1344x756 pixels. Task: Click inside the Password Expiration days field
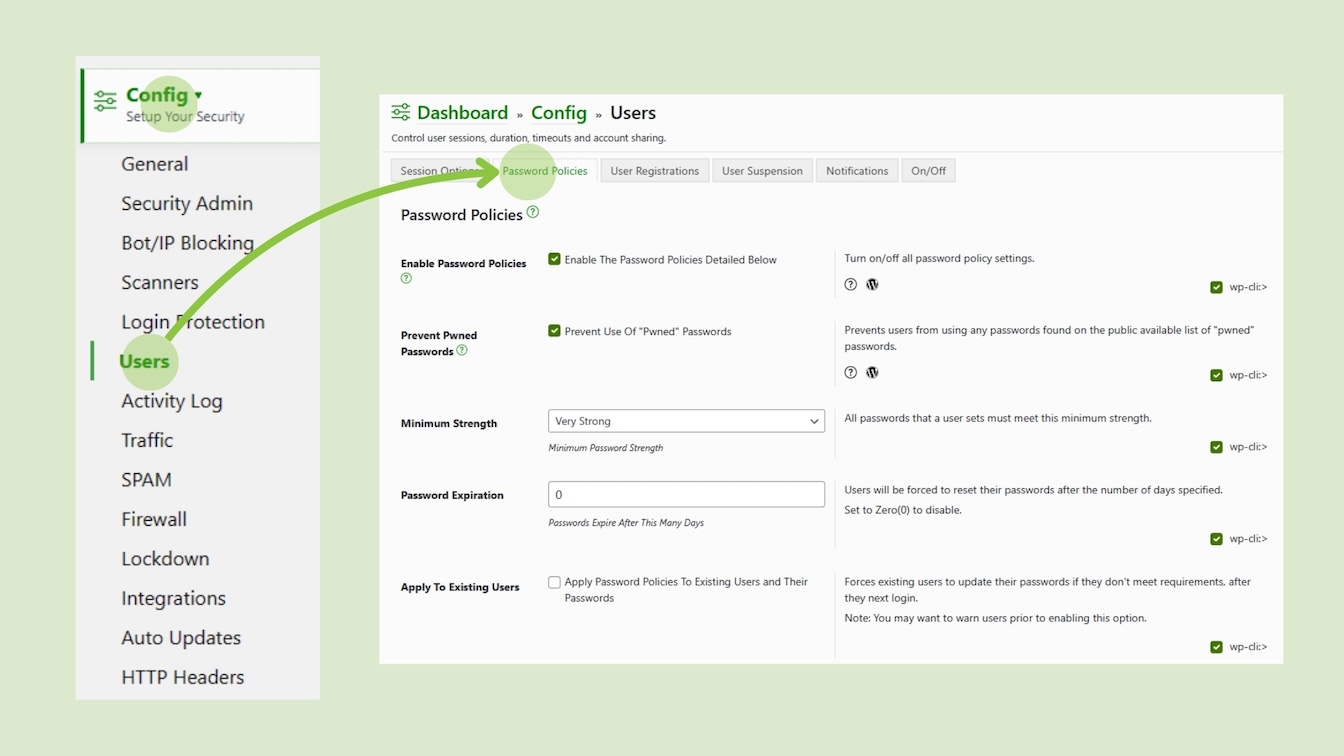pyautogui.click(x=686, y=493)
